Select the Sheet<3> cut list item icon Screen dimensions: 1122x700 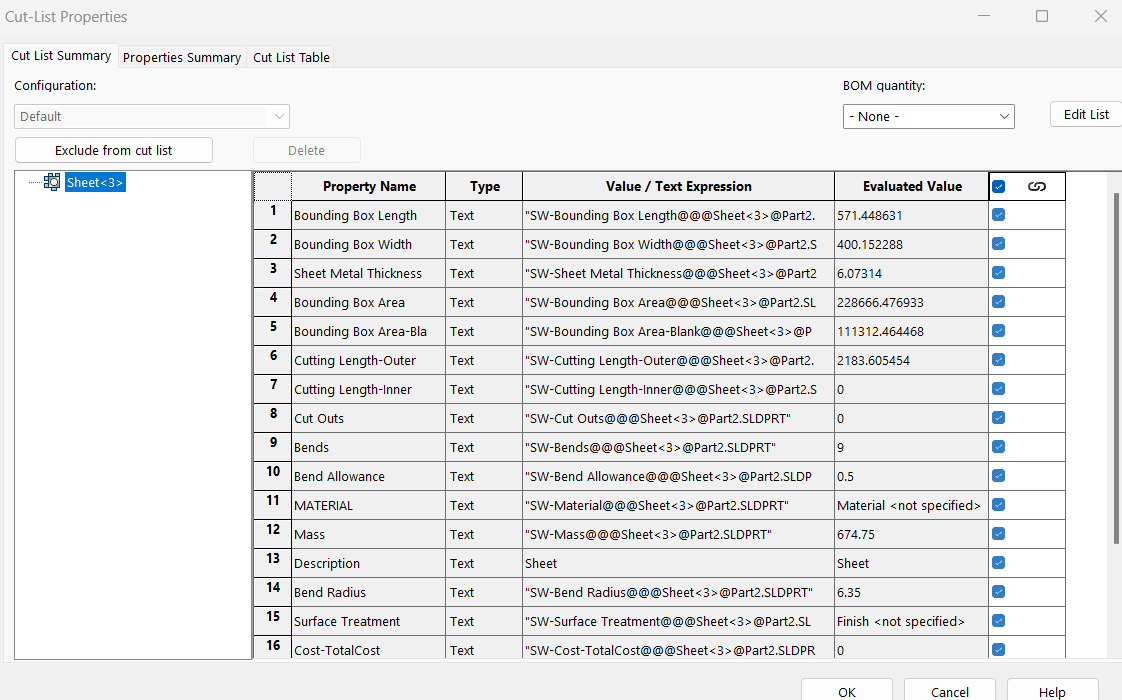click(52, 182)
